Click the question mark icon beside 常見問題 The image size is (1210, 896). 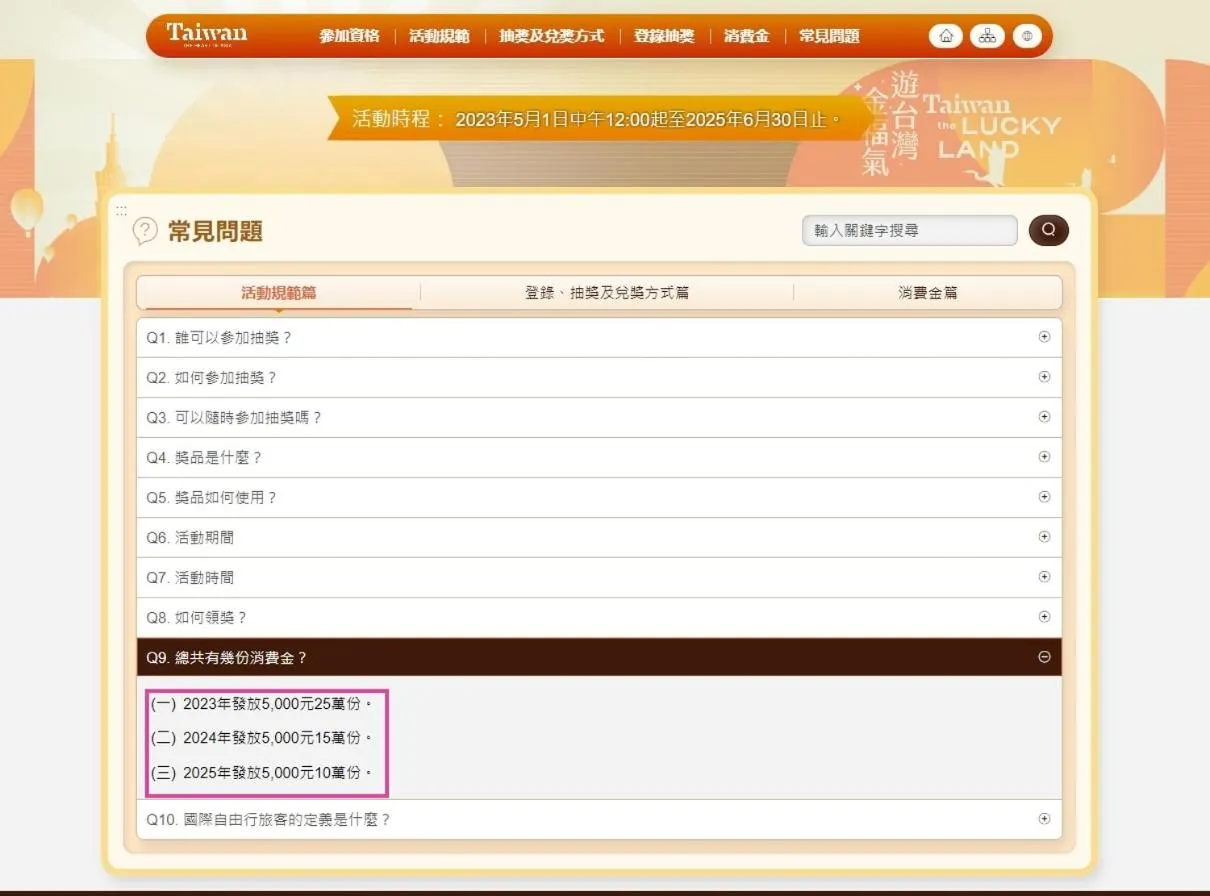pos(146,230)
